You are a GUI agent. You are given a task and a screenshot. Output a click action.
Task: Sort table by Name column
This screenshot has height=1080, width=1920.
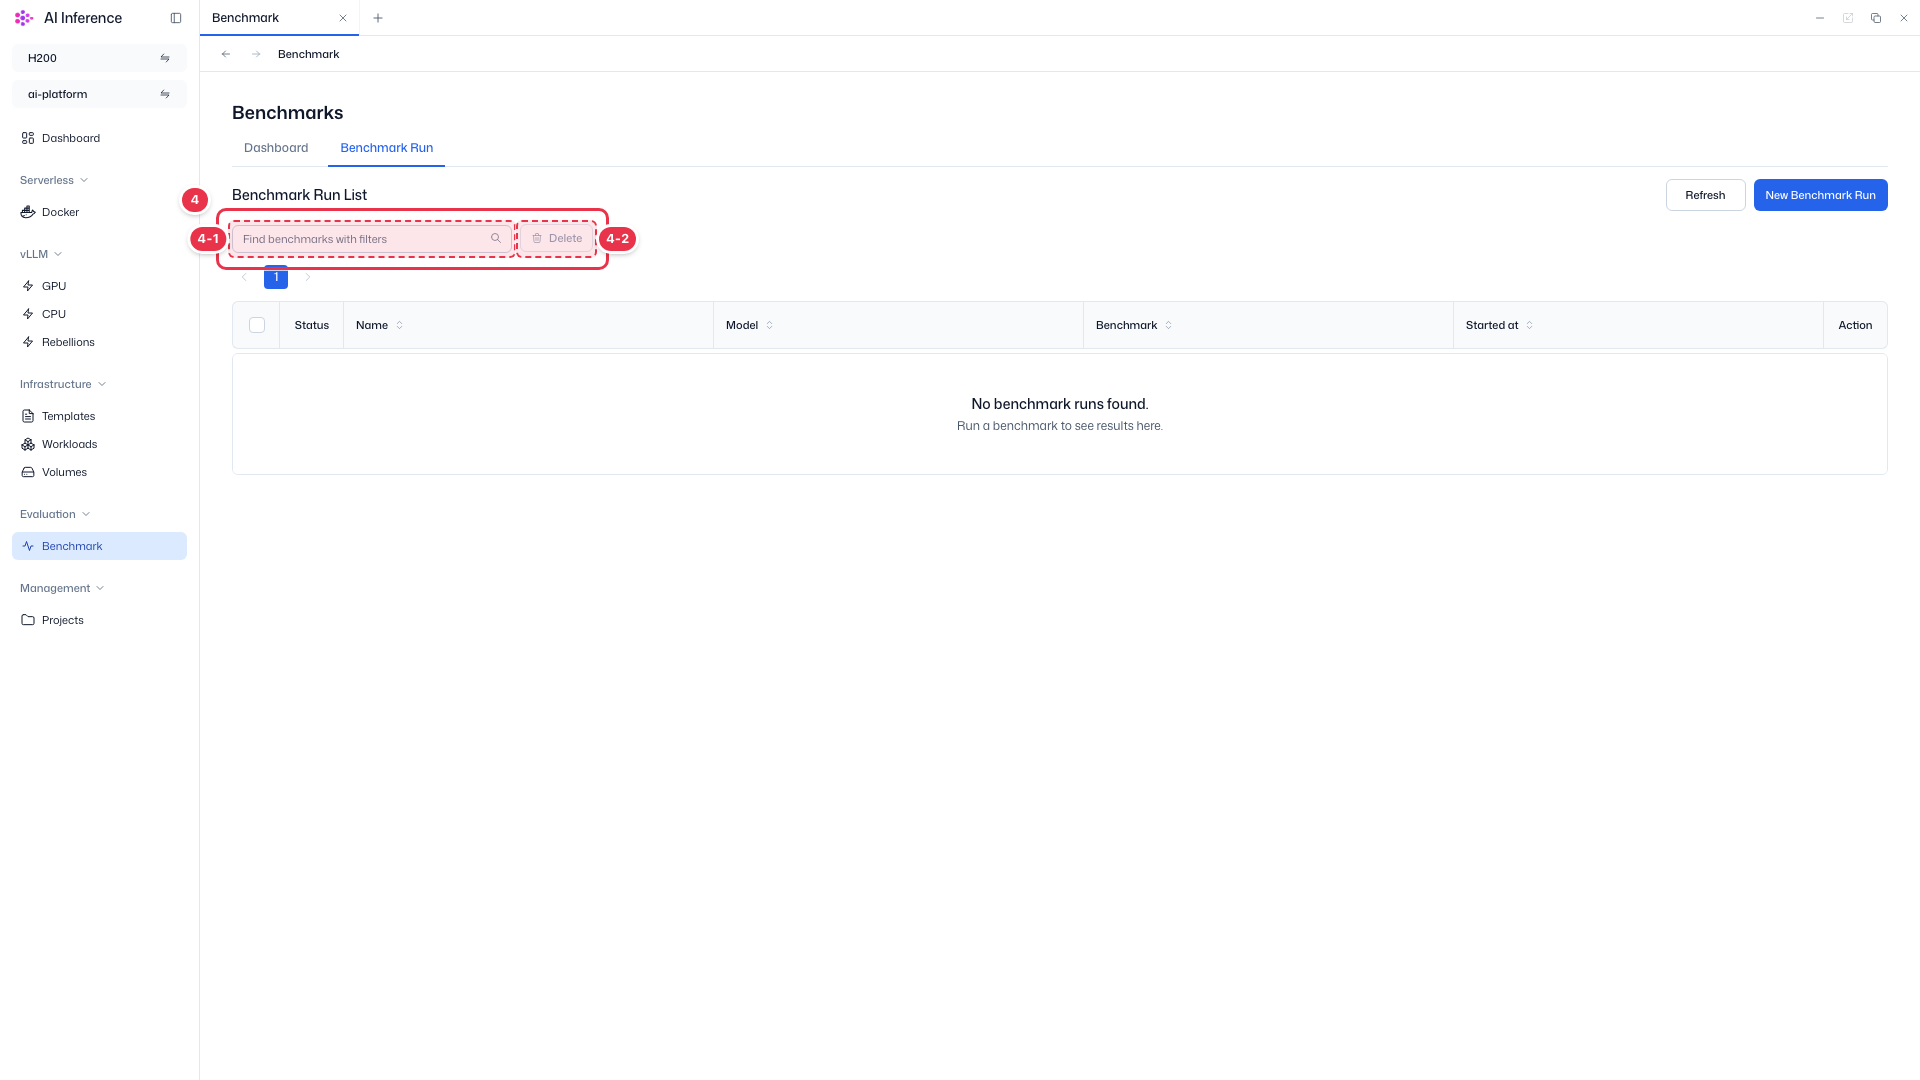click(400, 325)
